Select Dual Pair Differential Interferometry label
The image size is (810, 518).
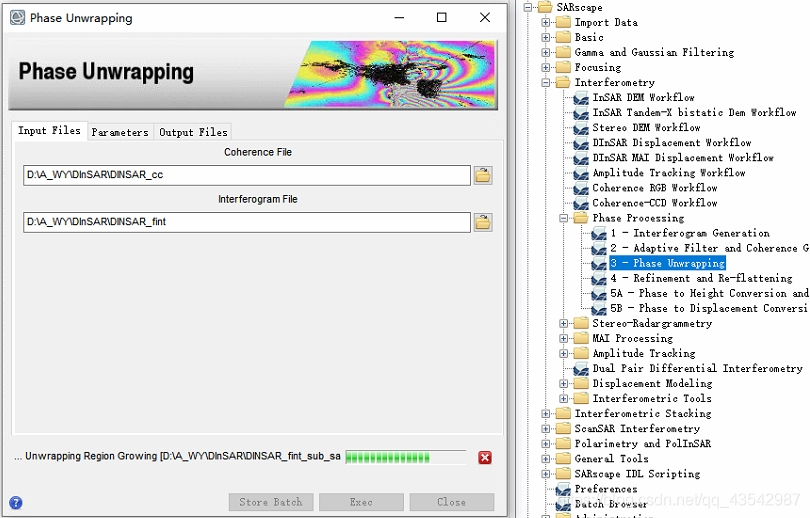pyautogui.click(x=697, y=369)
